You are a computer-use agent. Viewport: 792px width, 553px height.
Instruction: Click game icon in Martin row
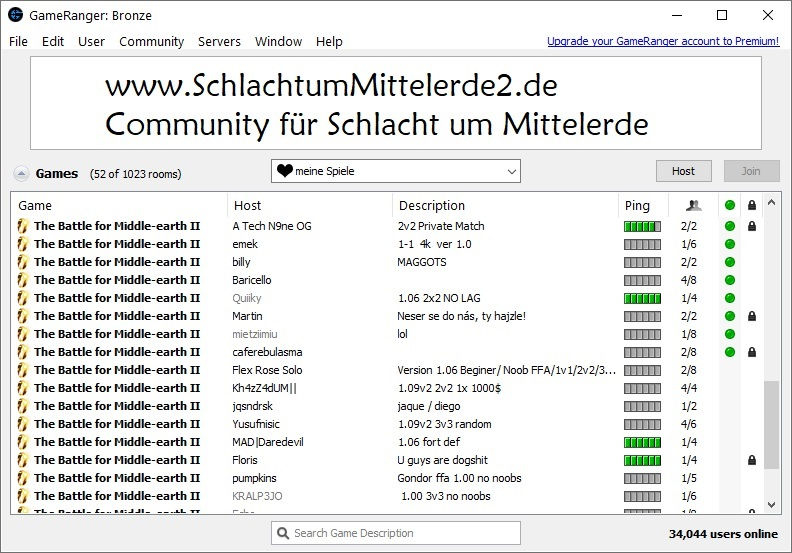[22, 316]
